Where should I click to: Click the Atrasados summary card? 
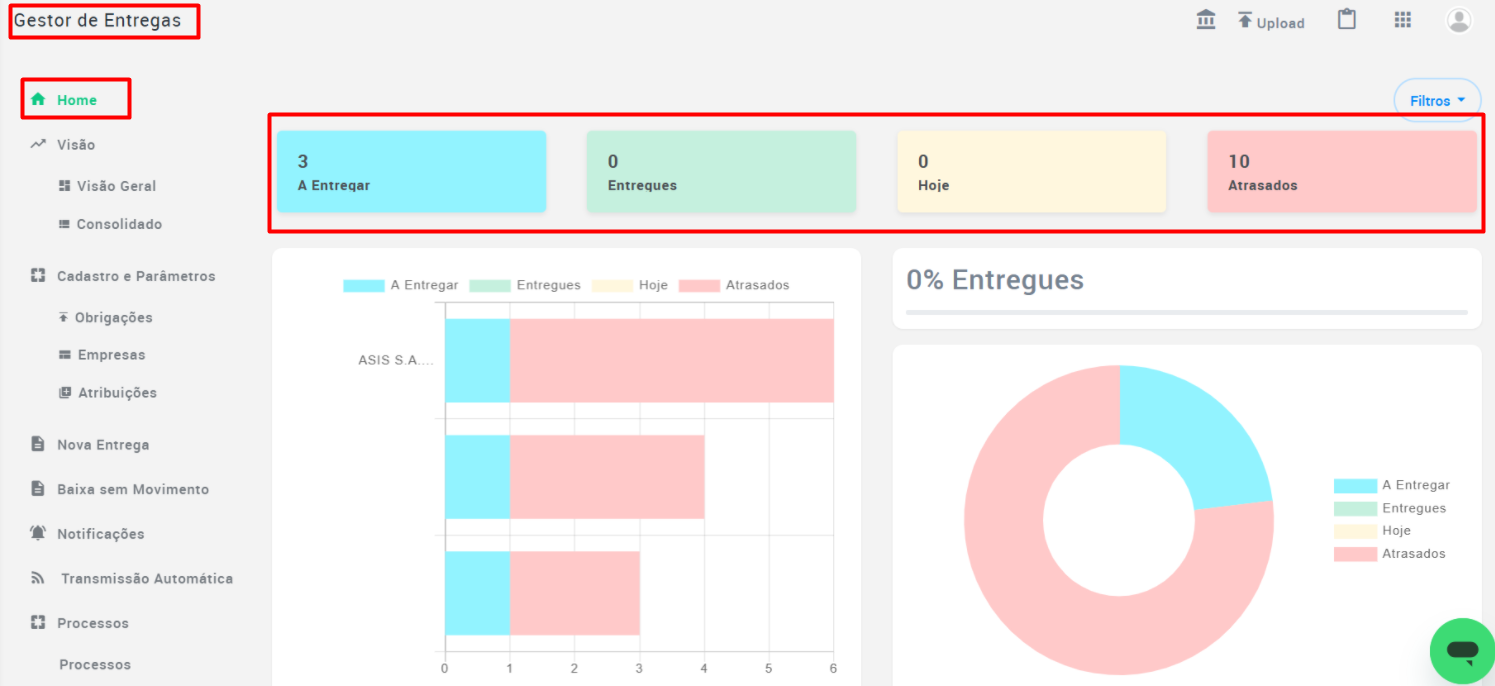pos(1342,171)
